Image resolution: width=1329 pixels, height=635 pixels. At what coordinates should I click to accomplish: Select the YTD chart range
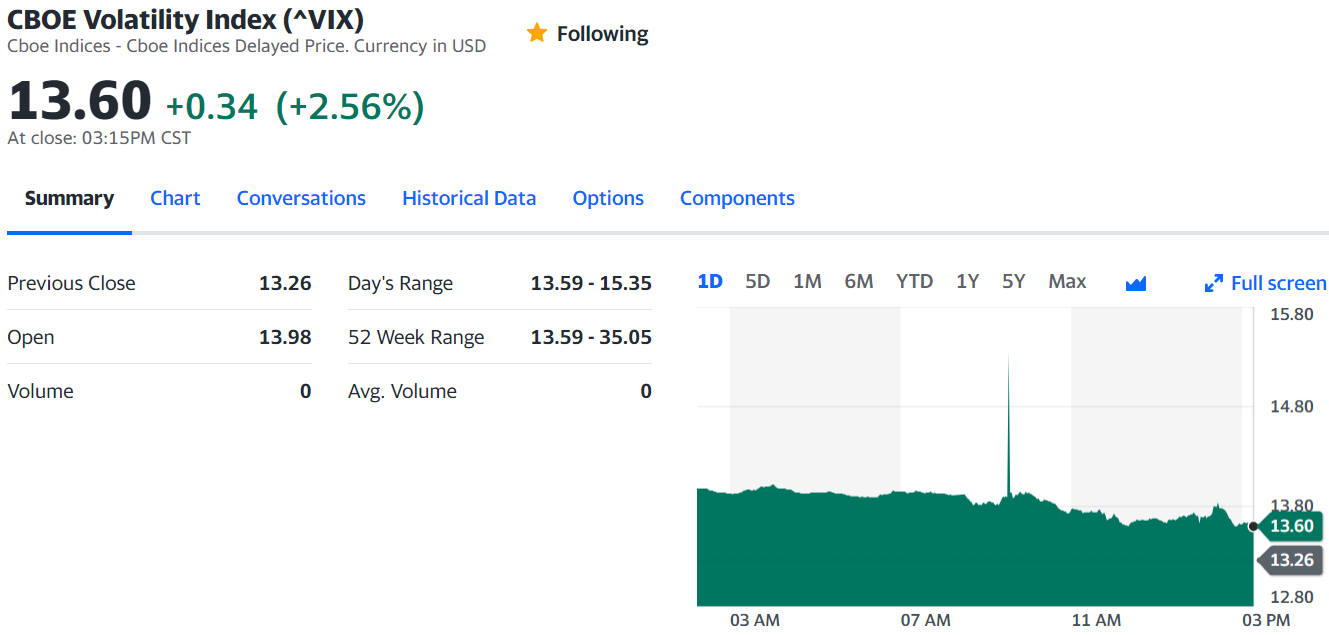coord(914,281)
